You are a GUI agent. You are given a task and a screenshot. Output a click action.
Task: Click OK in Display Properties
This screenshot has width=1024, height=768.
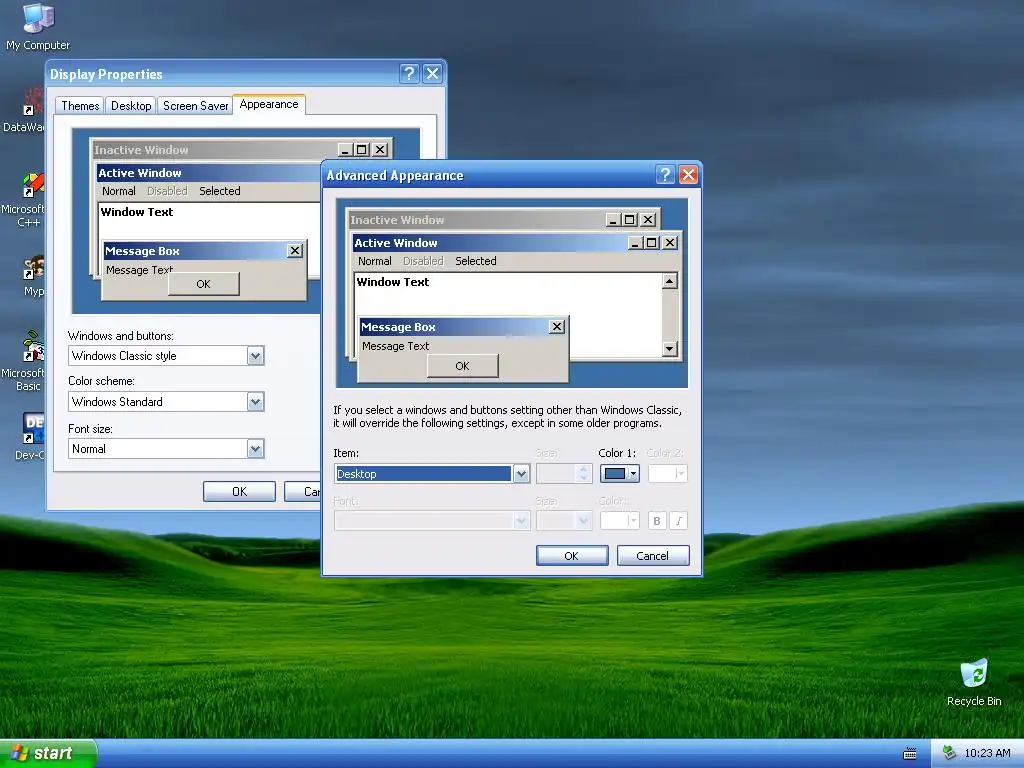point(239,492)
